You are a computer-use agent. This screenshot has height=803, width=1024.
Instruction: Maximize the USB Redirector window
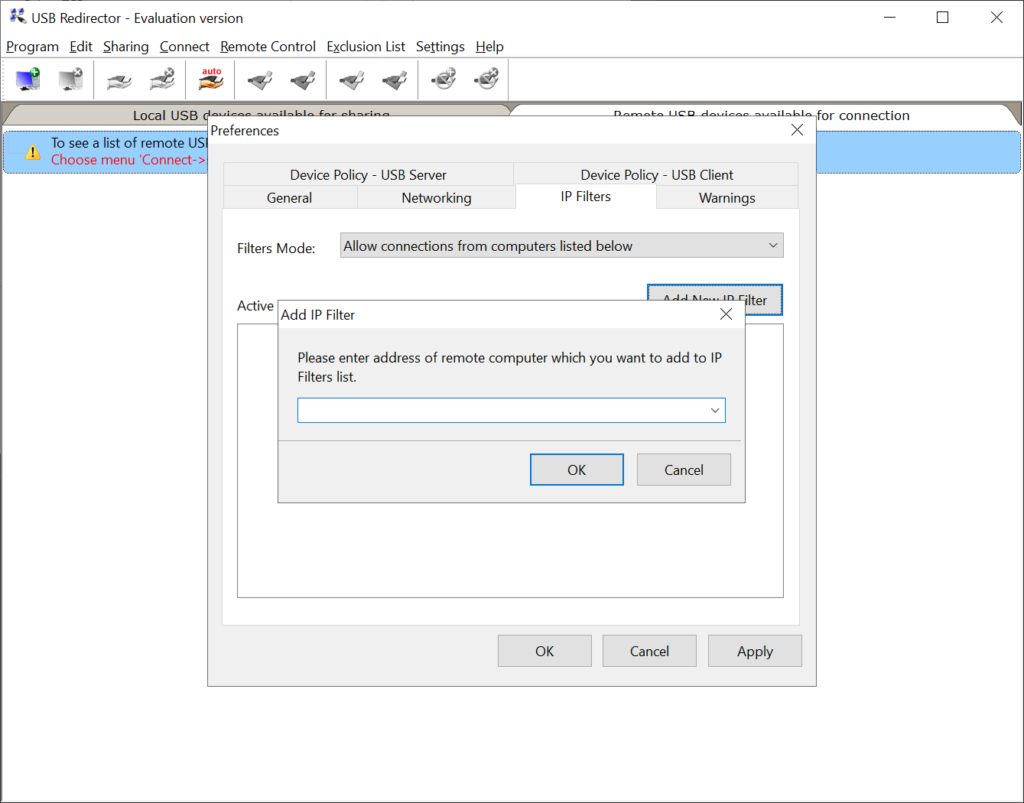click(x=942, y=18)
